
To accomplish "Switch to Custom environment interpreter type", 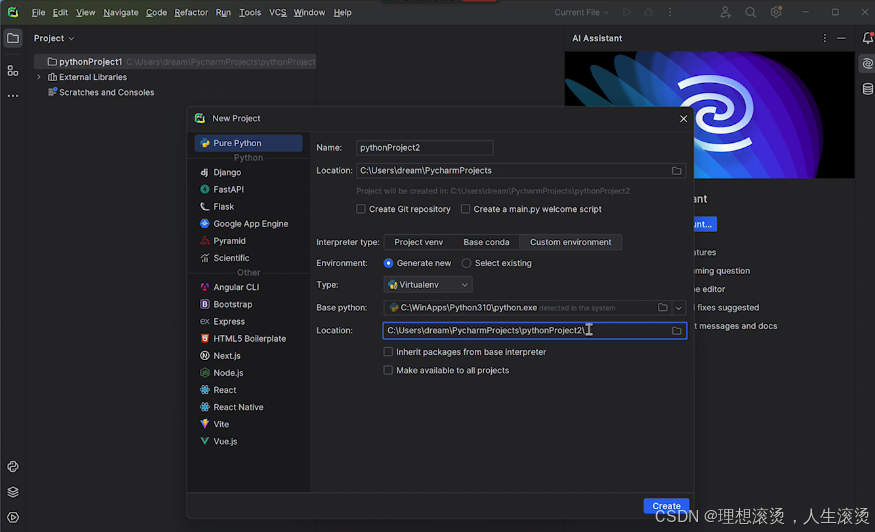I will click(x=570, y=242).
